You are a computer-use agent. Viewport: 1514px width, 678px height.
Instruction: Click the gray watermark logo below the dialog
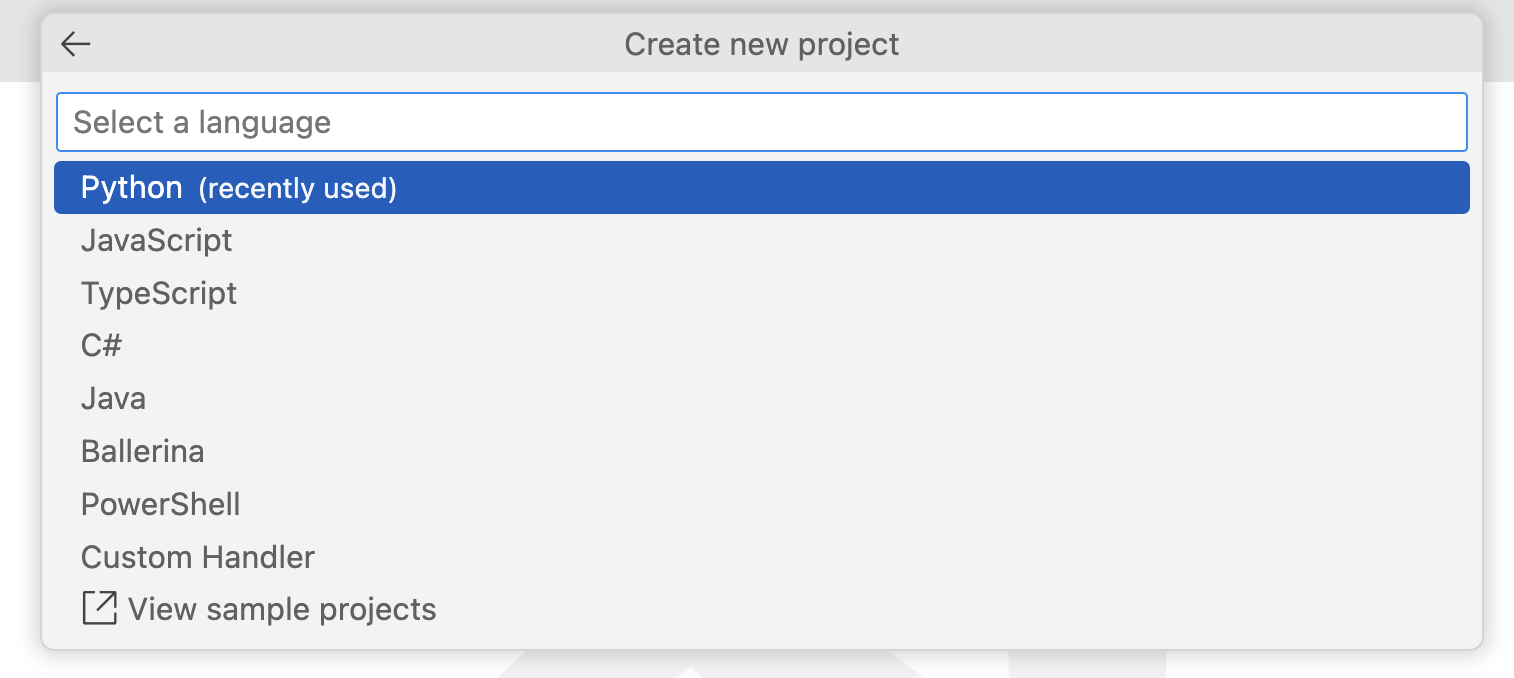pos(700,666)
